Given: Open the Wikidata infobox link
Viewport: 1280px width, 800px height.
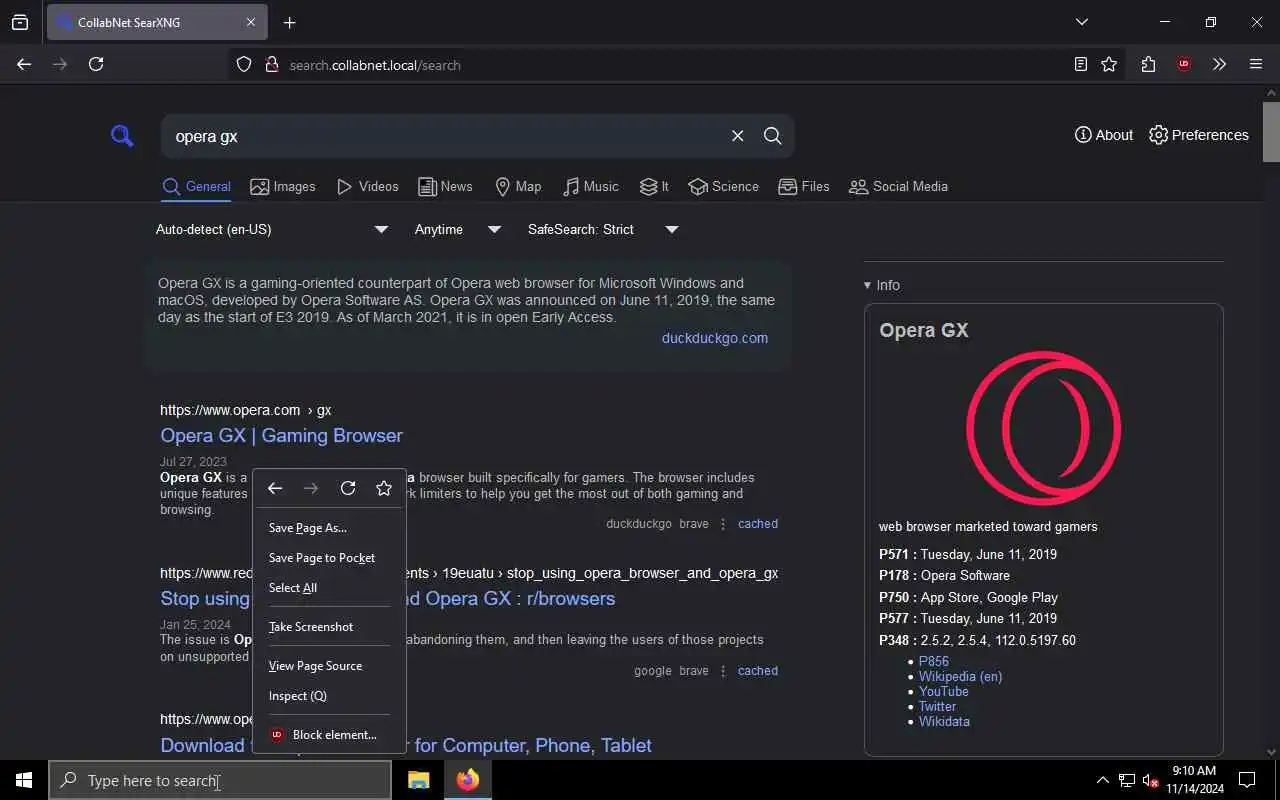Looking at the screenshot, I should click(x=944, y=721).
